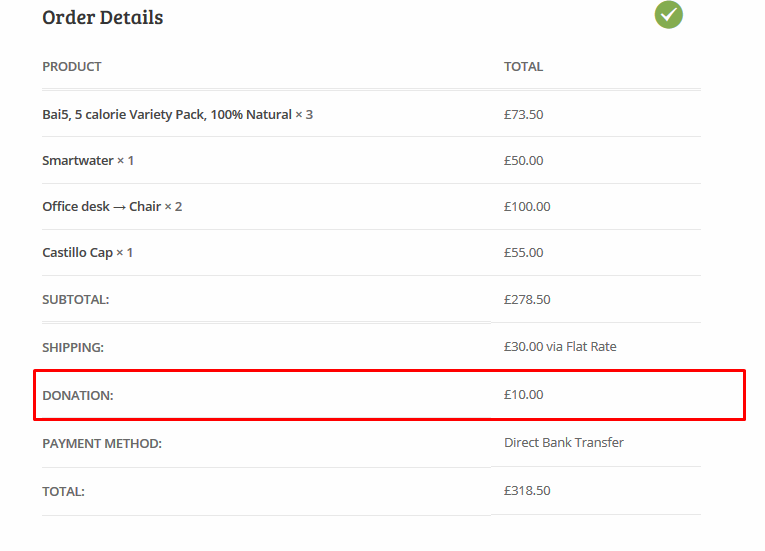
Task: Click the Direct Bank Transfer payment method
Action: tap(563, 443)
